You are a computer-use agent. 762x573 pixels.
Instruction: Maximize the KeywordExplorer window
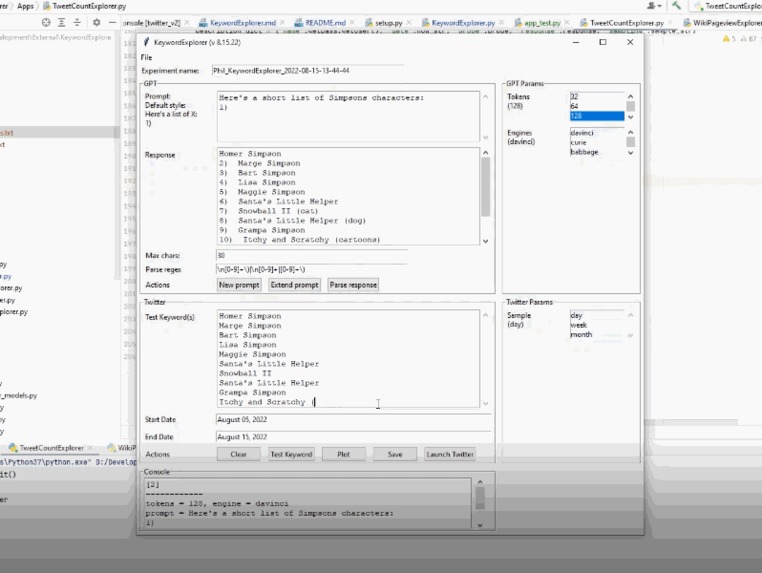click(603, 42)
